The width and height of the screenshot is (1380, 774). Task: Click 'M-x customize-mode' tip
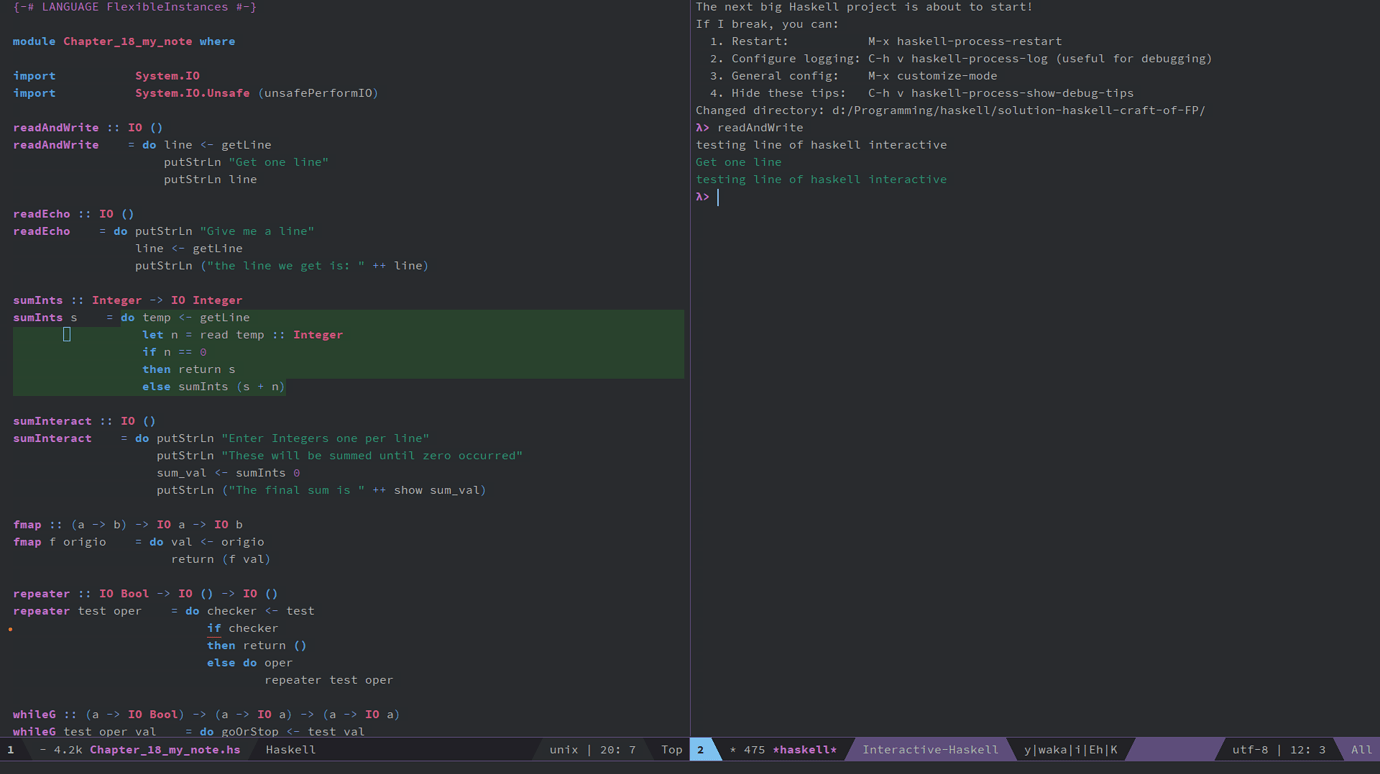pyautogui.click(x=932, y=76)
